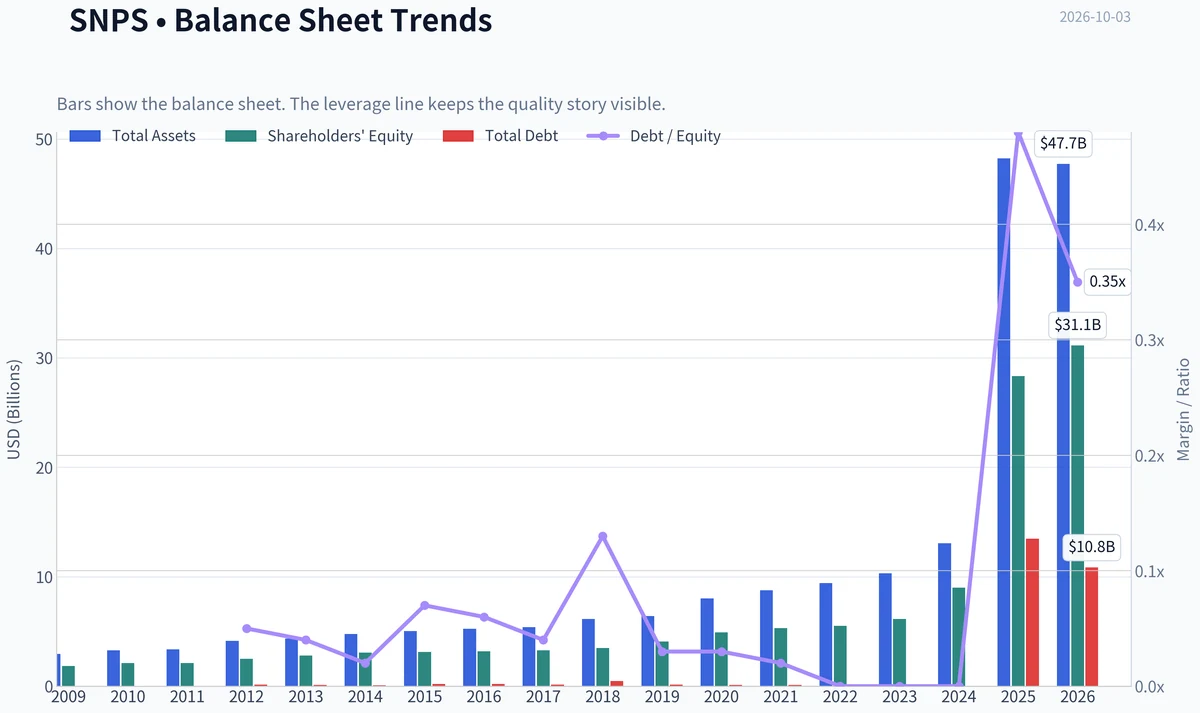Select the $10.8B data label
Viewport: 1200px width, 713px height.
click(1091, 547)
